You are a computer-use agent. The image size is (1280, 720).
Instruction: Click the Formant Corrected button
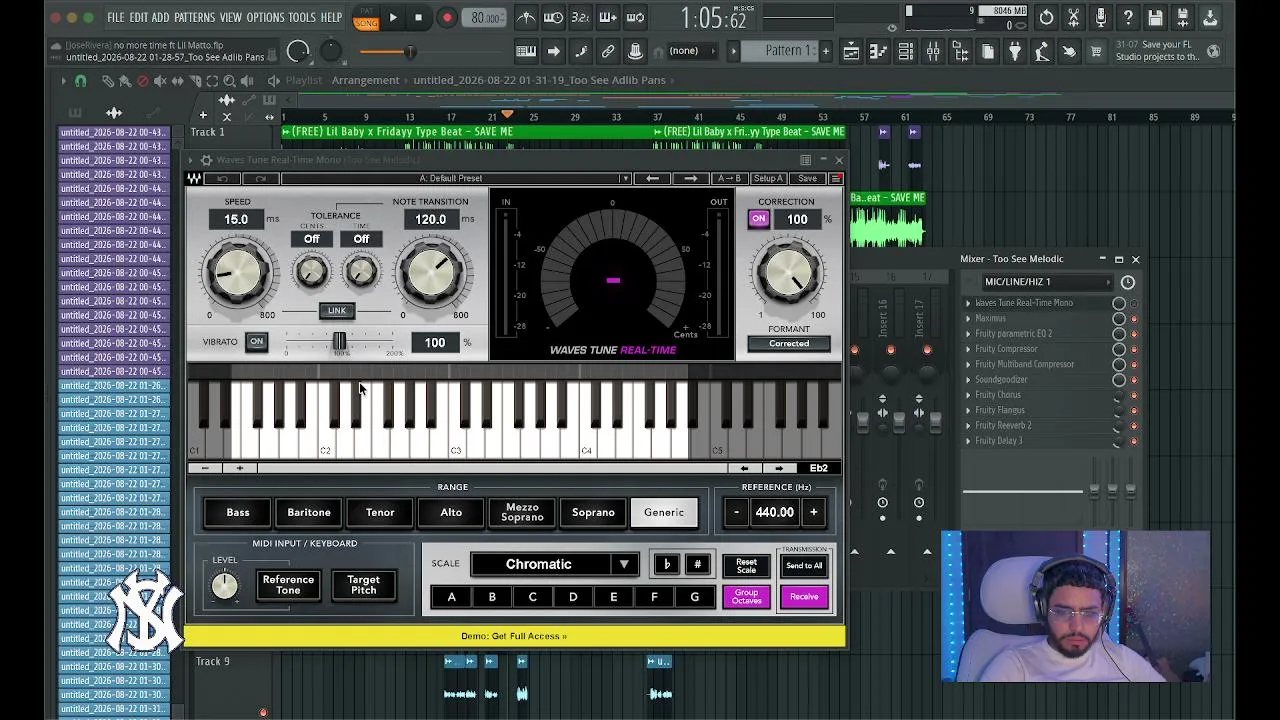coord(789,343)
